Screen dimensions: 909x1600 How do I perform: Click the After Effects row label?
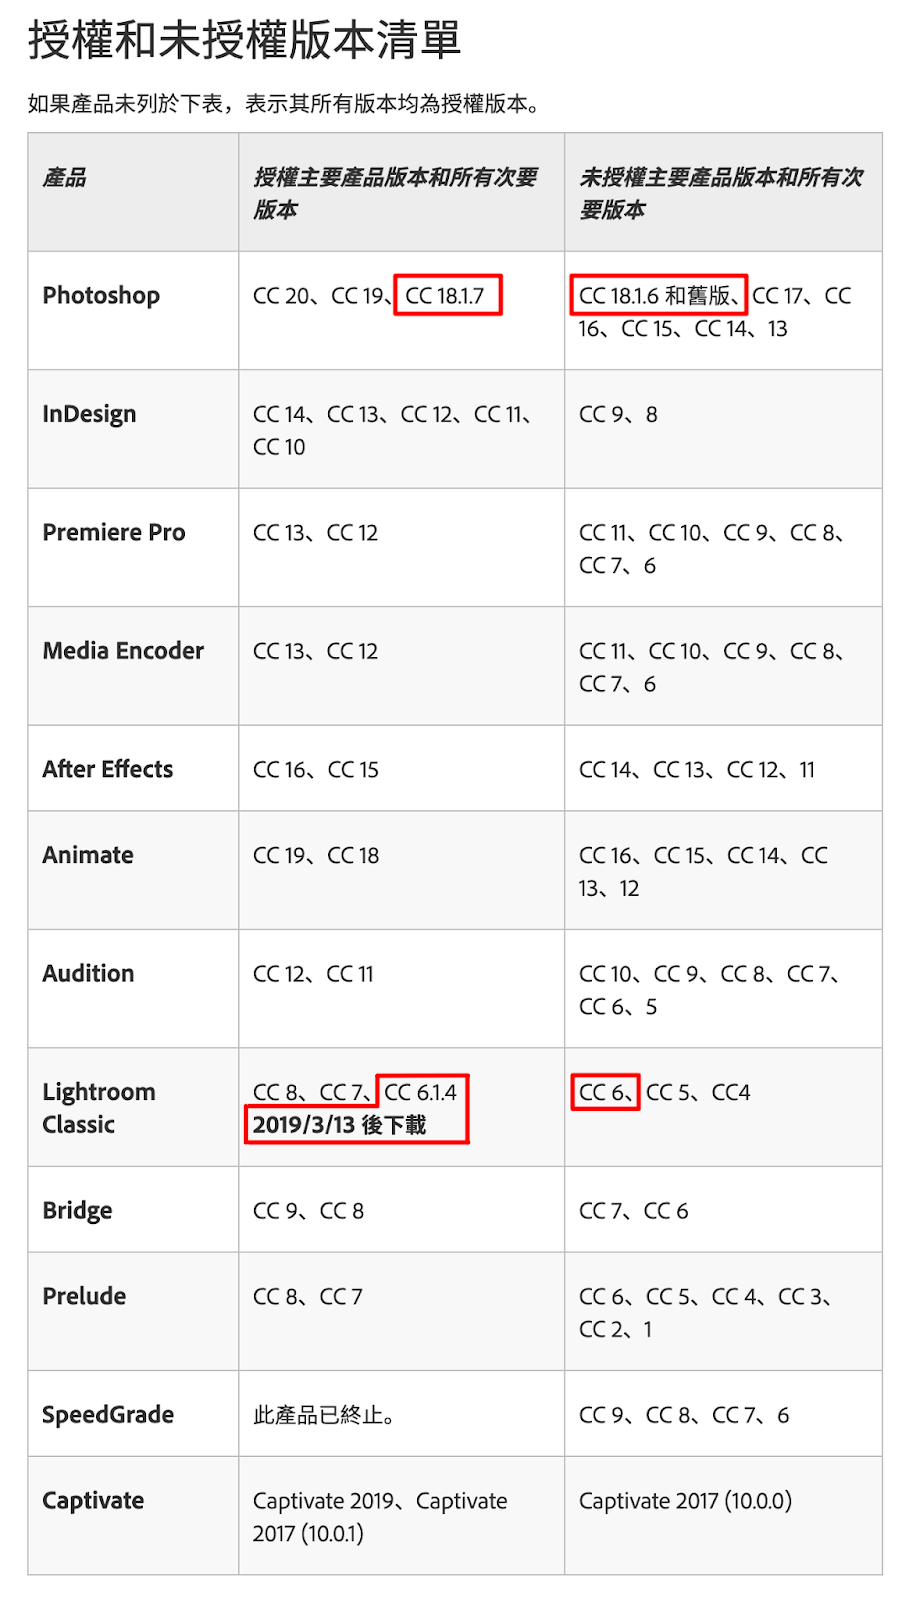(107, 769)
